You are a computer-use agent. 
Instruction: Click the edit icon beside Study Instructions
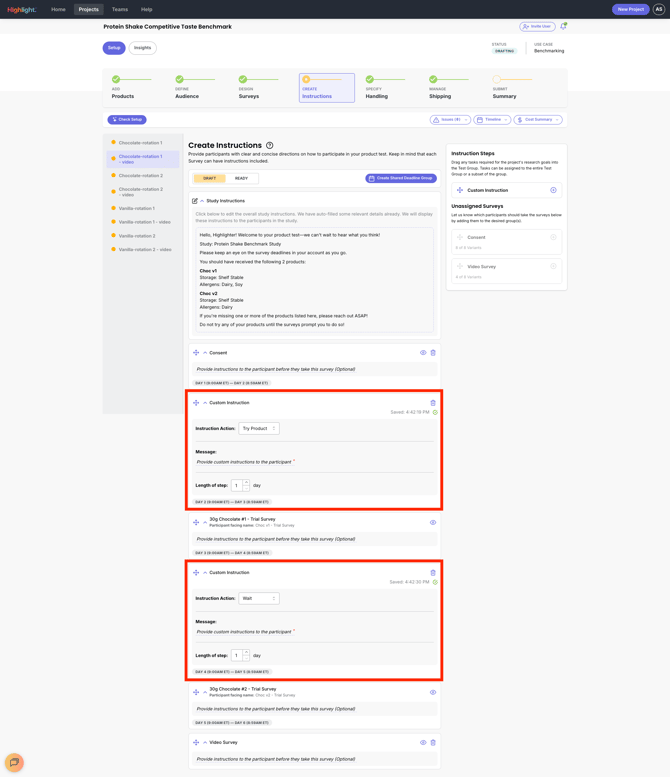(195, 201)
